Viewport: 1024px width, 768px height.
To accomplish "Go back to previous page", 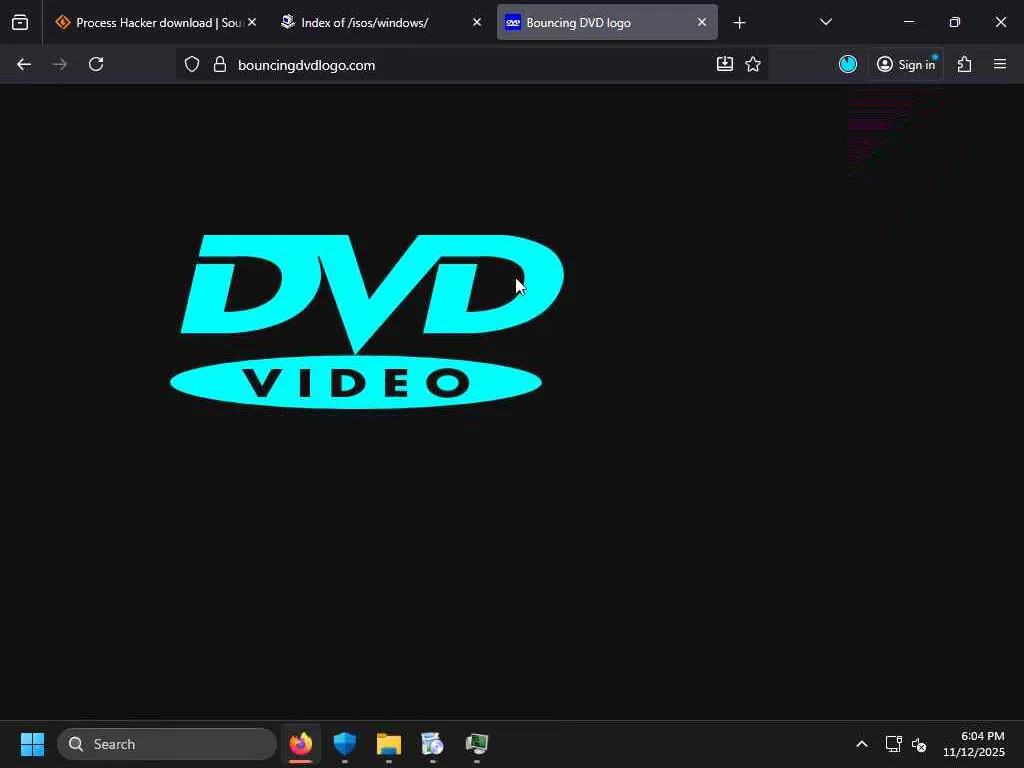I will [x=24, y=64].
